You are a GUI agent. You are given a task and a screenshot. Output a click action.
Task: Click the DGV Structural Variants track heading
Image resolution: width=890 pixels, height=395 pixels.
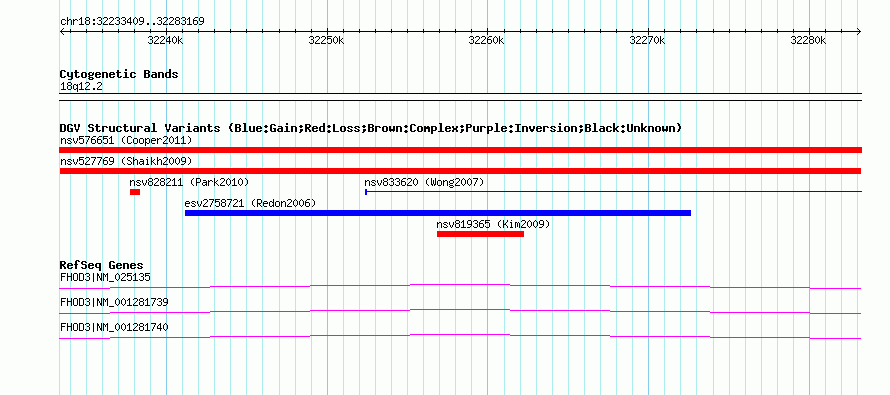(x=371, y=128)
